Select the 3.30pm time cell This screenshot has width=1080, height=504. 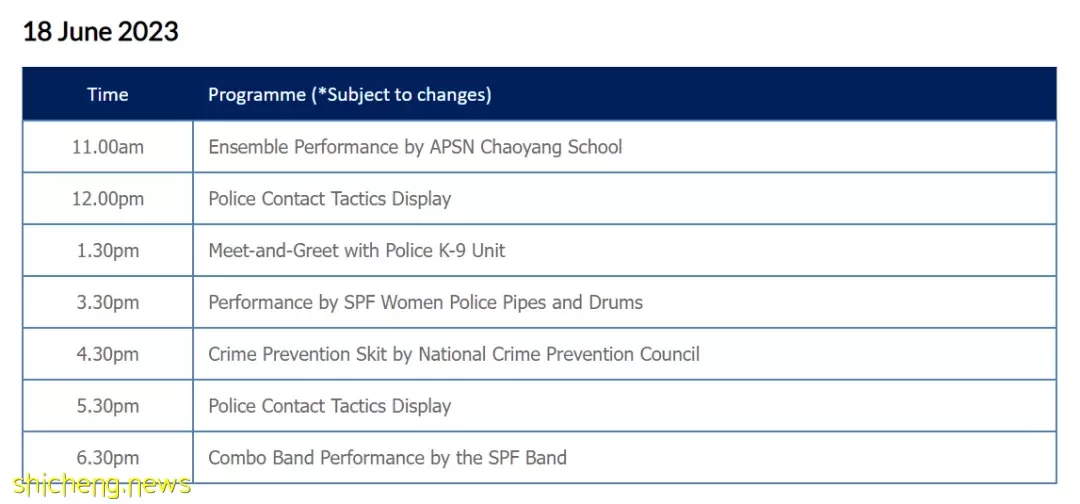107,302
